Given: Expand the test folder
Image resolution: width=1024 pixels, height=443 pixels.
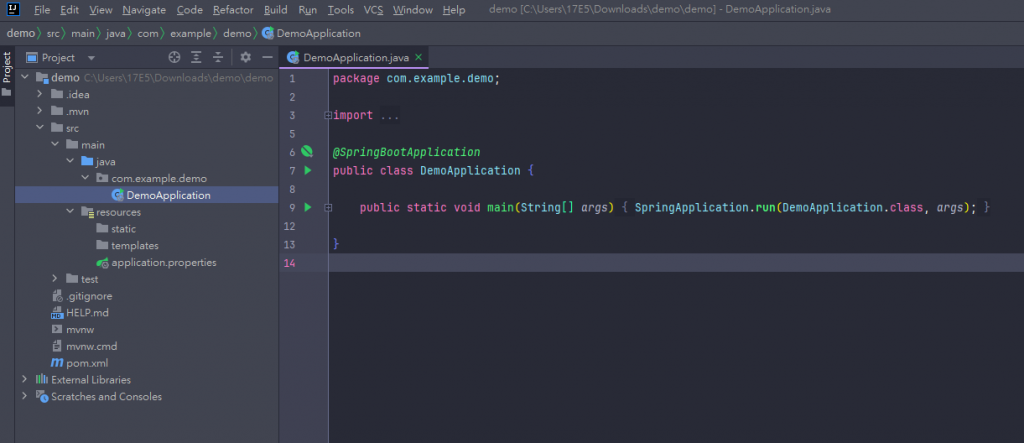Looking at the screenshot, I should click(55, 279).
